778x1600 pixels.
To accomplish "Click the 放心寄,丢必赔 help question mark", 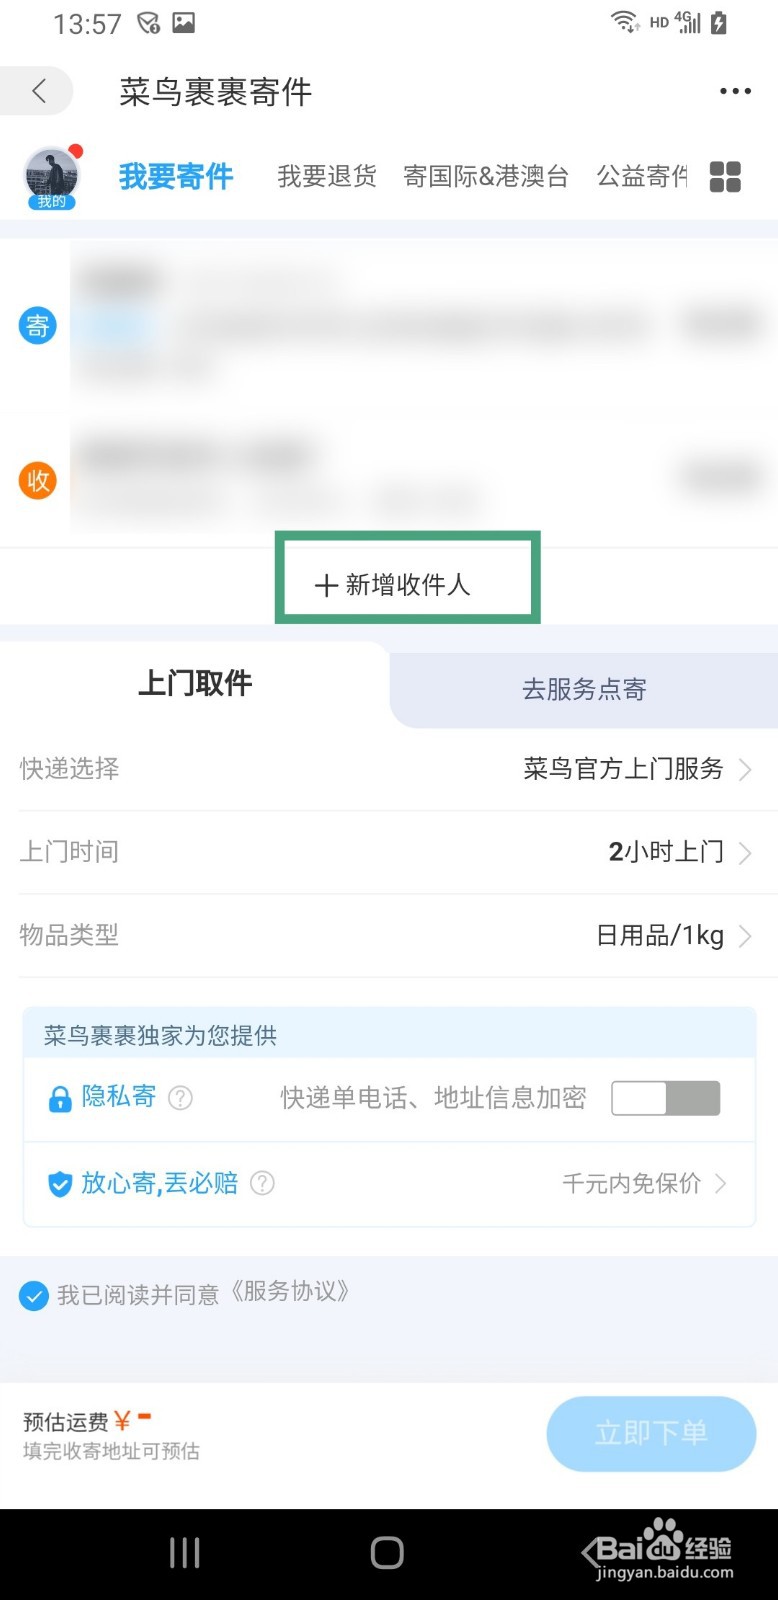I will coord(262,1183).
